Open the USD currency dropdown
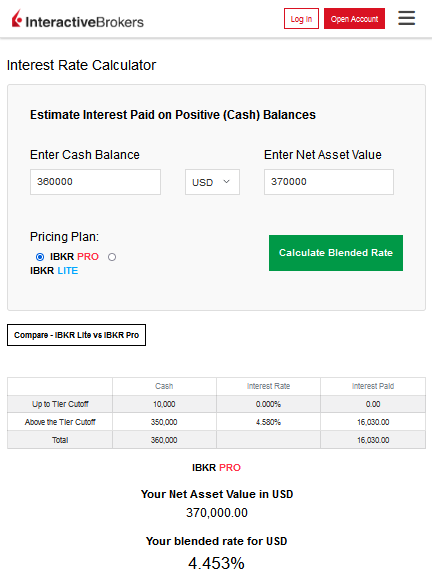Image resolution: width=432 pixels, height=583 pixels. pyautogui.click(x=212, y=182)
